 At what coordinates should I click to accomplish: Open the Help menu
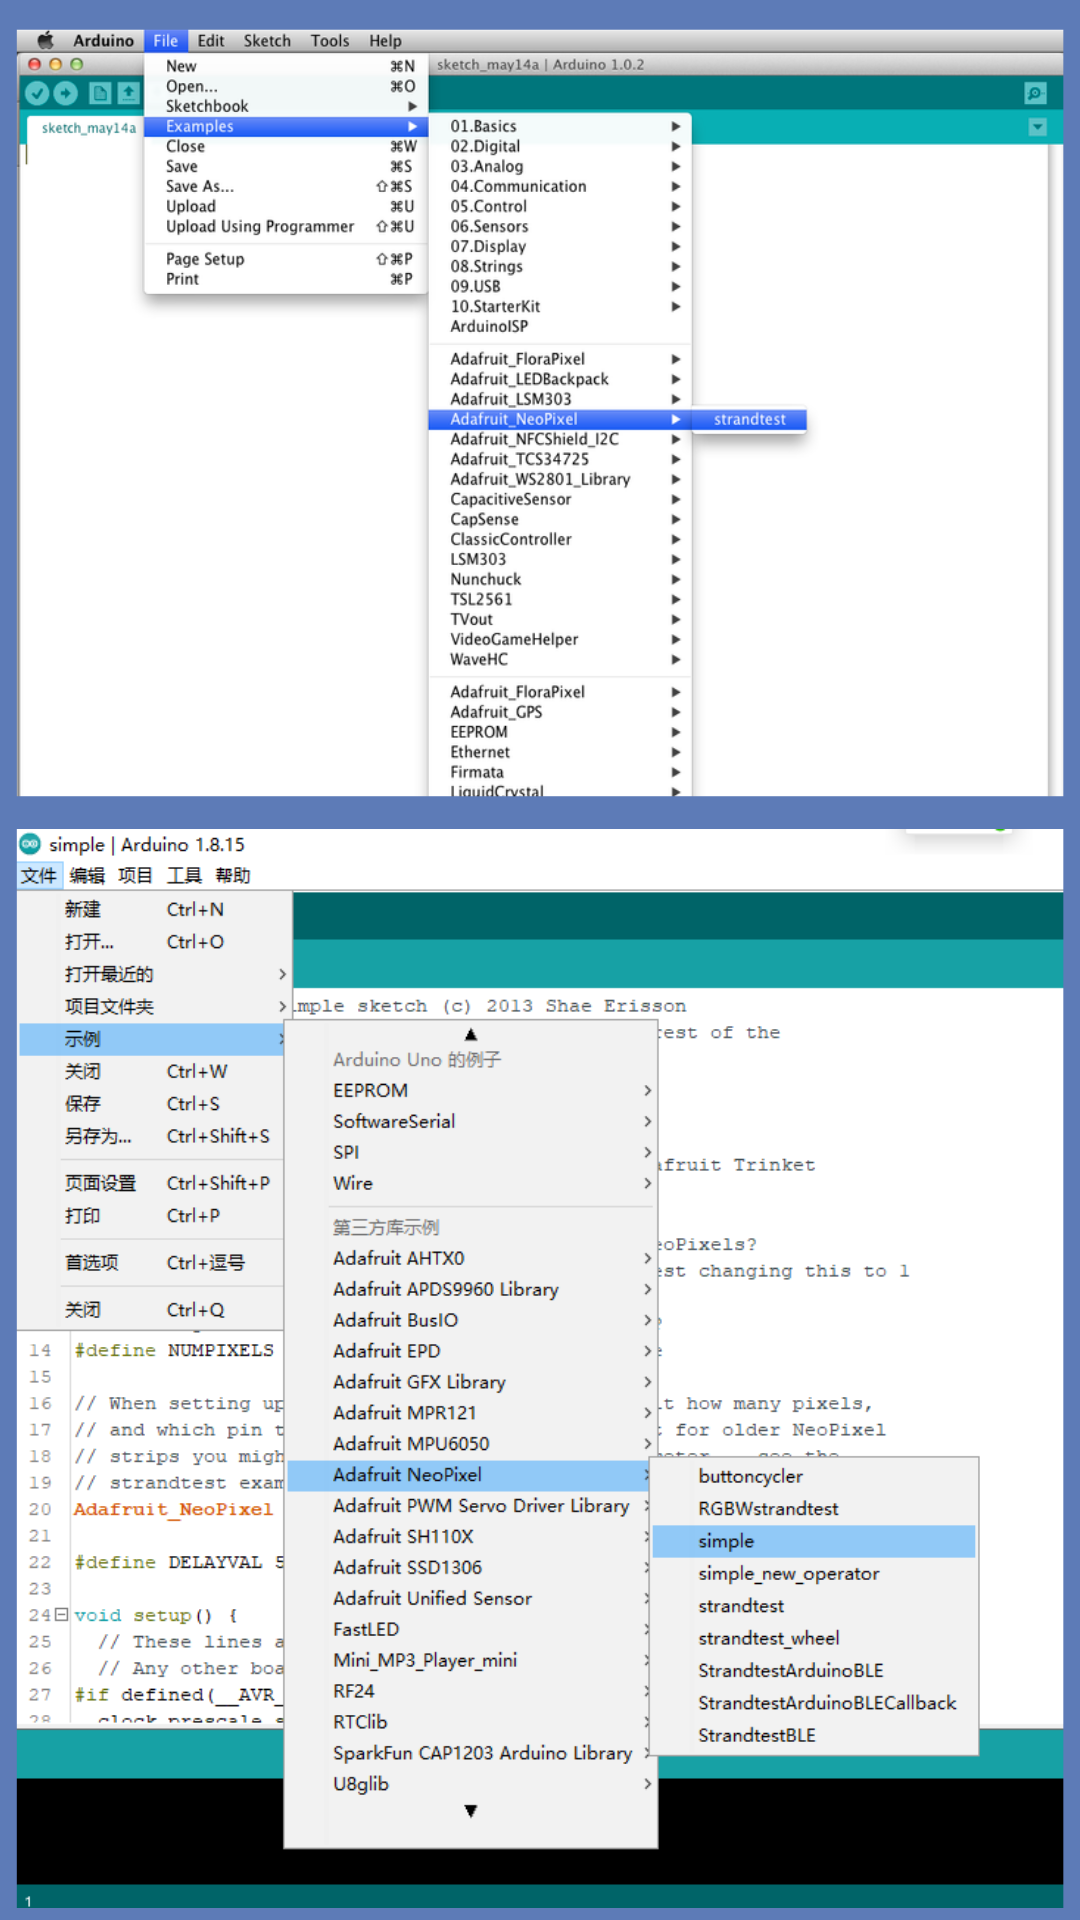tap(385, 40)
